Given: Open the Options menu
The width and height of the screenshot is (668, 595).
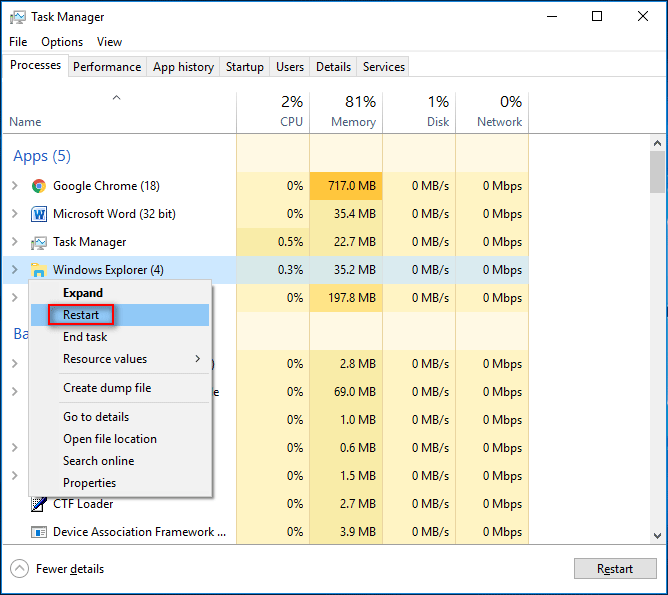Looking at the screenshot, I should tap(62, 42).
